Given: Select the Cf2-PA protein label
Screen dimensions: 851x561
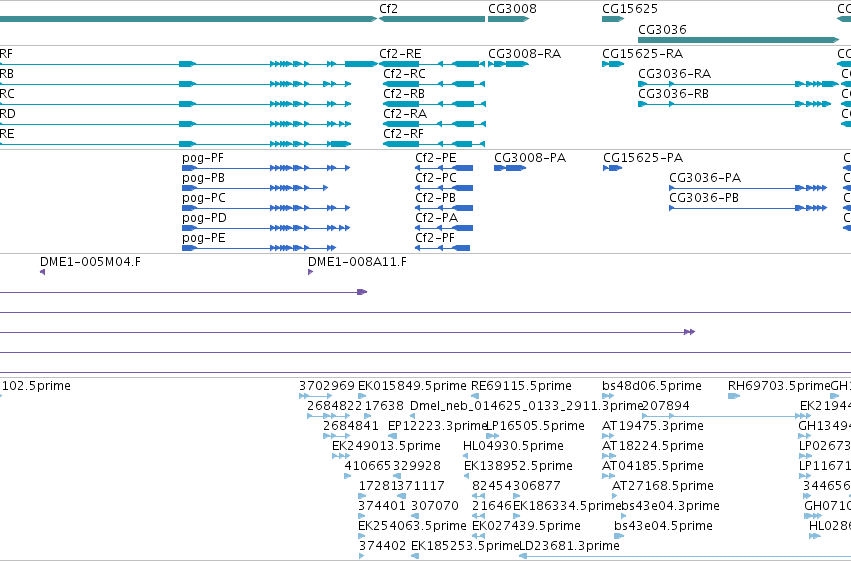Looking at the screenshot, I should (436, 218).
